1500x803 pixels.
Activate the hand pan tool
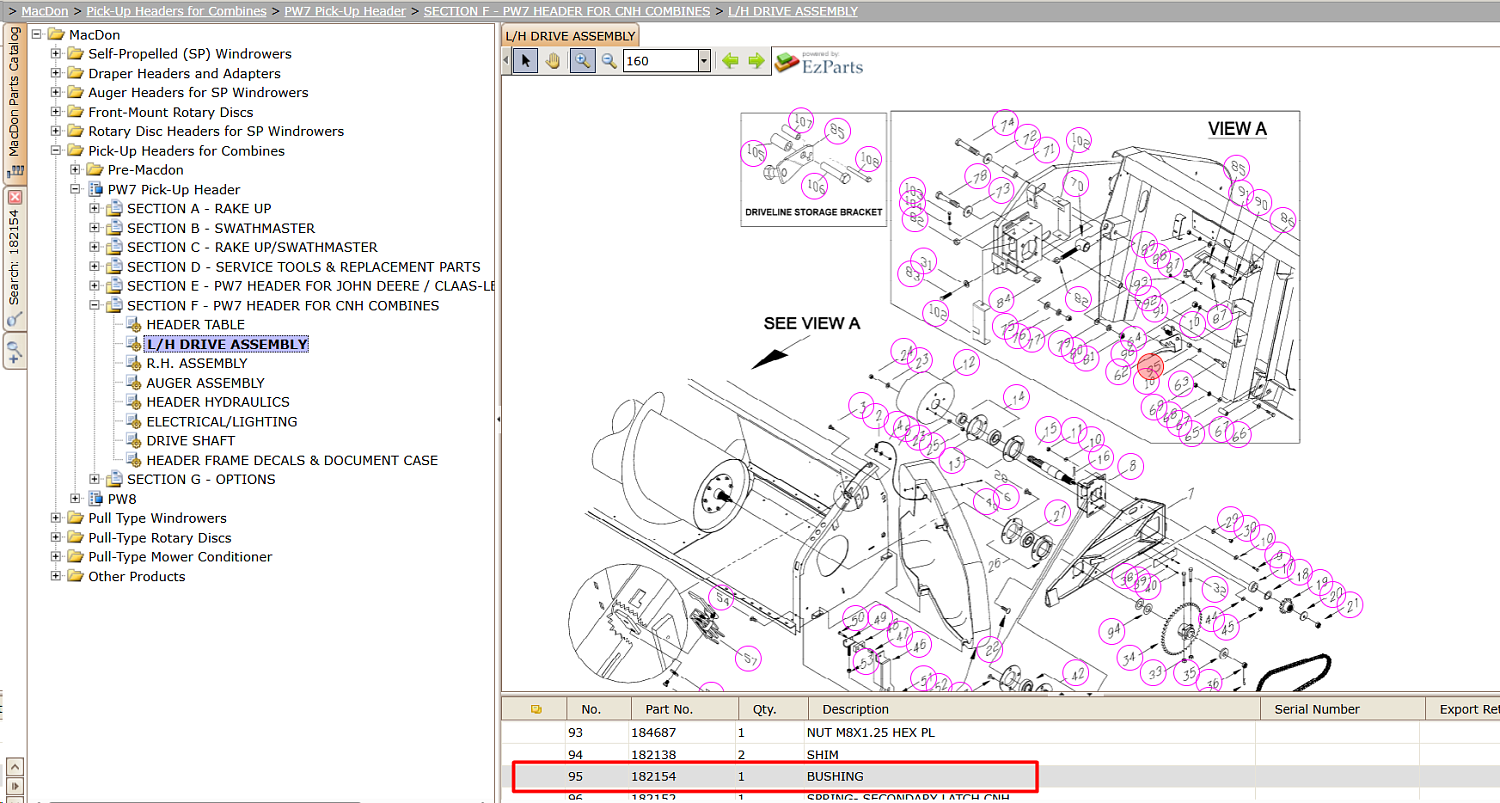pos(553,61)
